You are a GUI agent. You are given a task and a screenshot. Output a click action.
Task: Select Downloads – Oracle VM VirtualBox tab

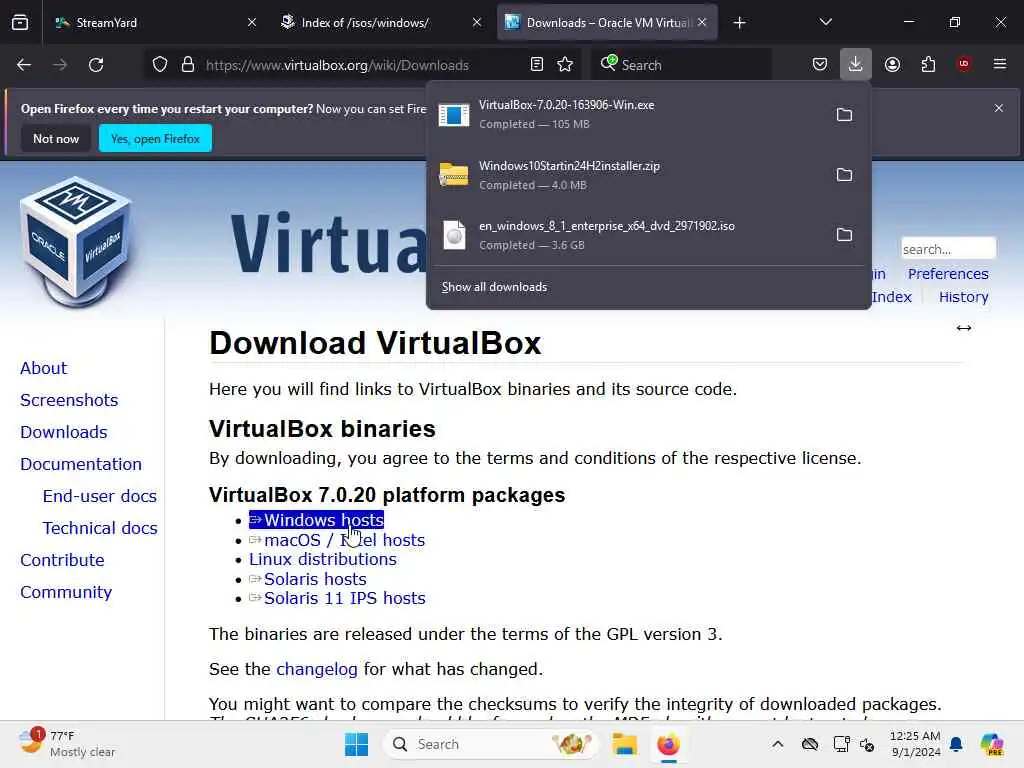coord(607,22)
